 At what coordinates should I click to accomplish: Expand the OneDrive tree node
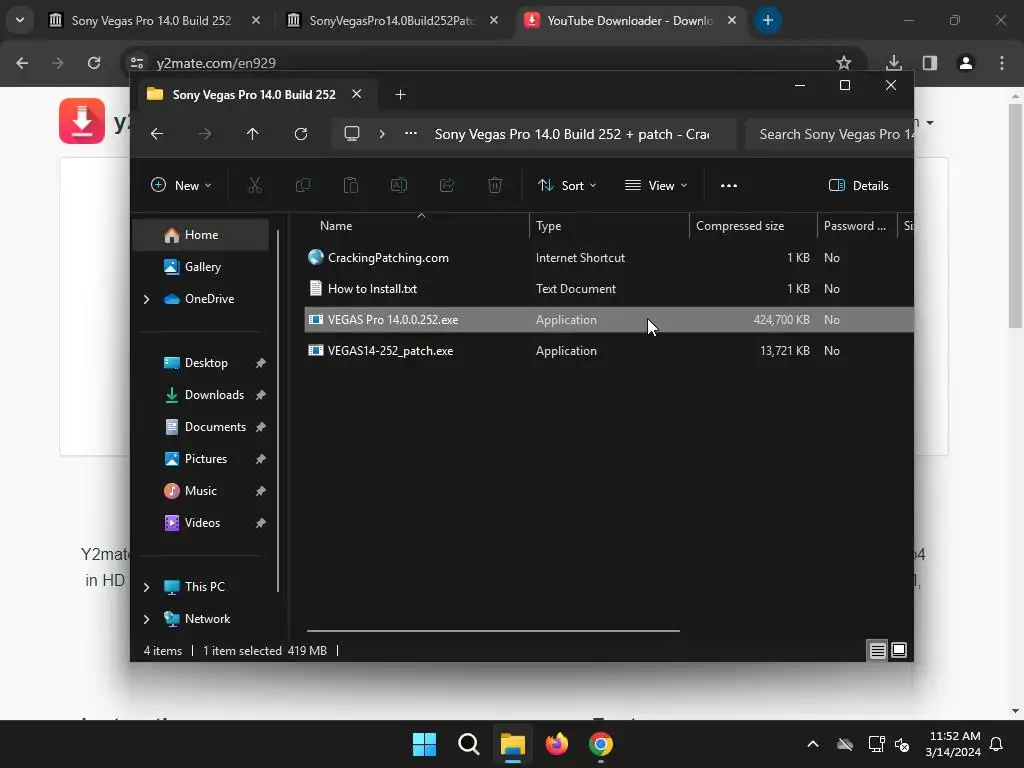point(146,299)
